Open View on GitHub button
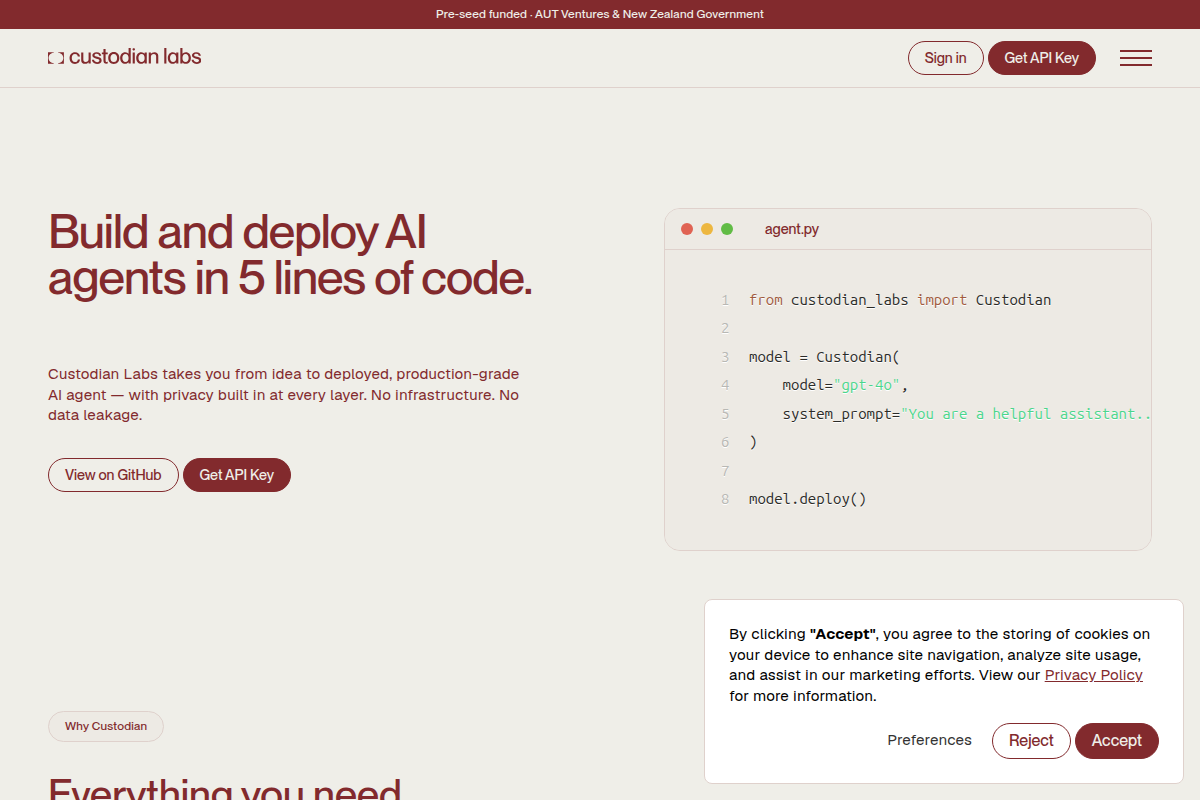The image size is (1200, 800). [x=113, y=475]
